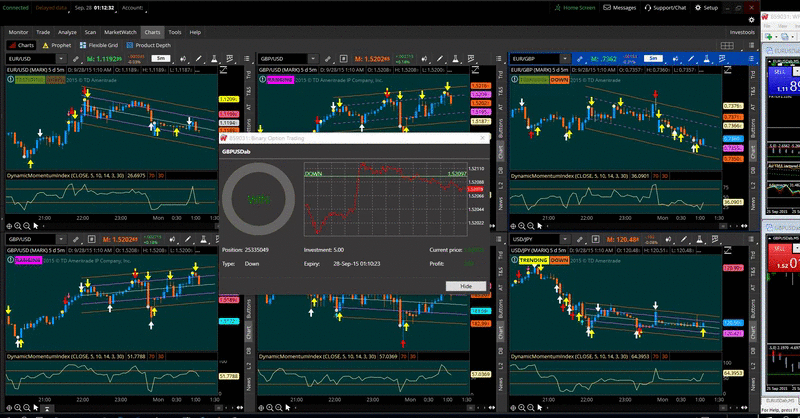Screen dimensions: 800x418
Task: Open the drawing tools pencil on EUR/USD chart
Action: click(198, 59)
